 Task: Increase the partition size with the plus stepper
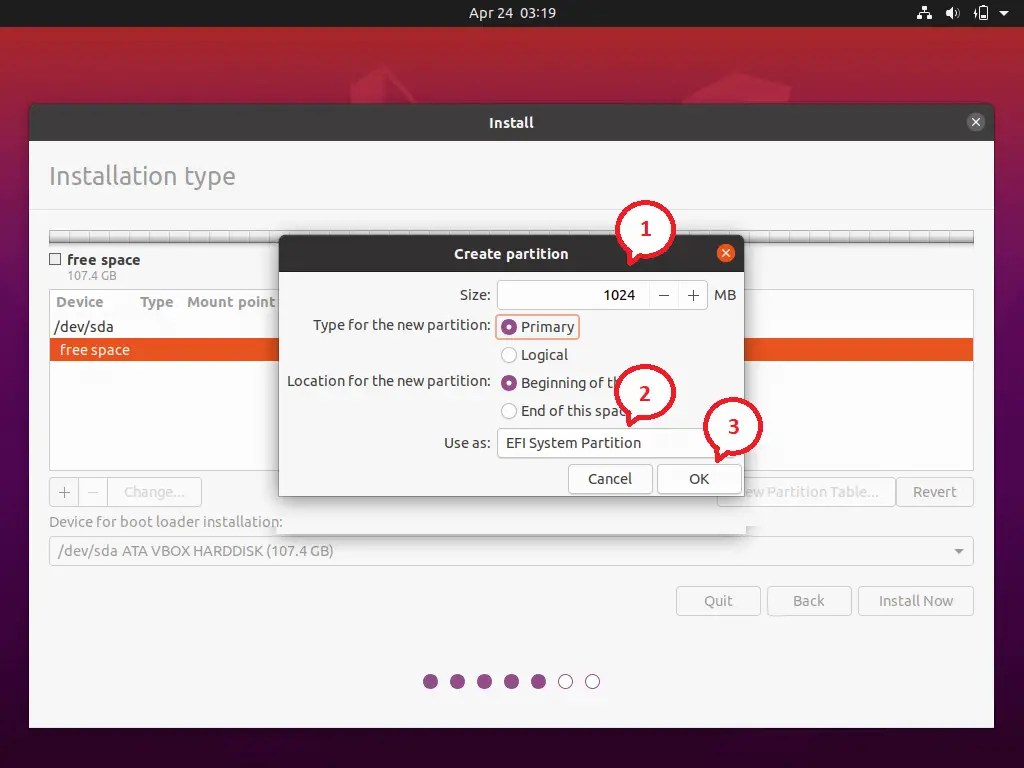(x=692, y=295)
